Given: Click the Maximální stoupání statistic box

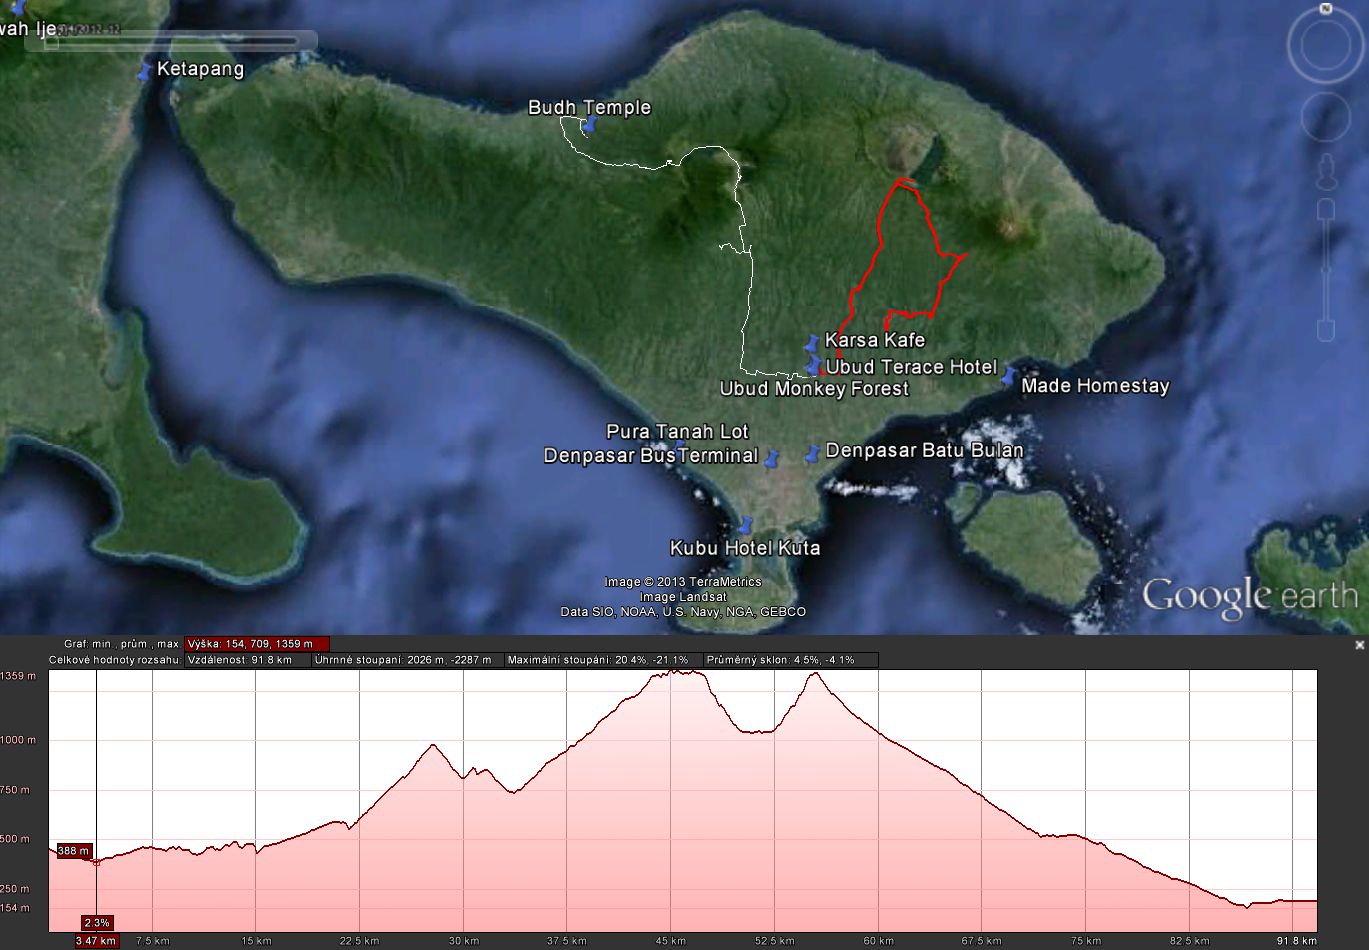Looking at the screenshot, I should coord(602,660).
